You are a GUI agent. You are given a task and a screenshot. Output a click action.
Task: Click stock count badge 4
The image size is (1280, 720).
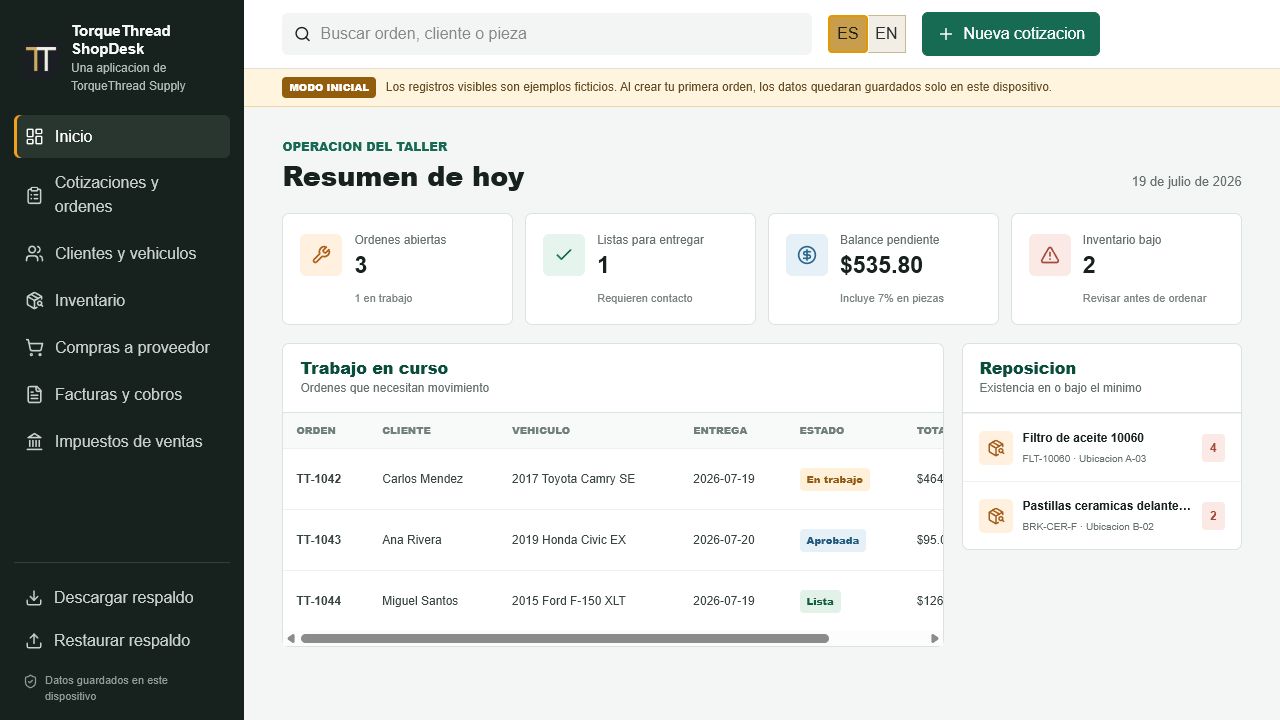coord(1213,448)
